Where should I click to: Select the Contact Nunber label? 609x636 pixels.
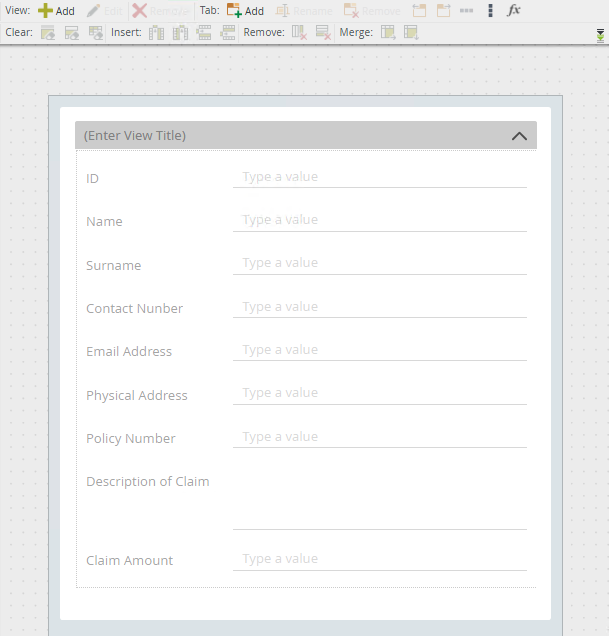(x=135, y=308)
